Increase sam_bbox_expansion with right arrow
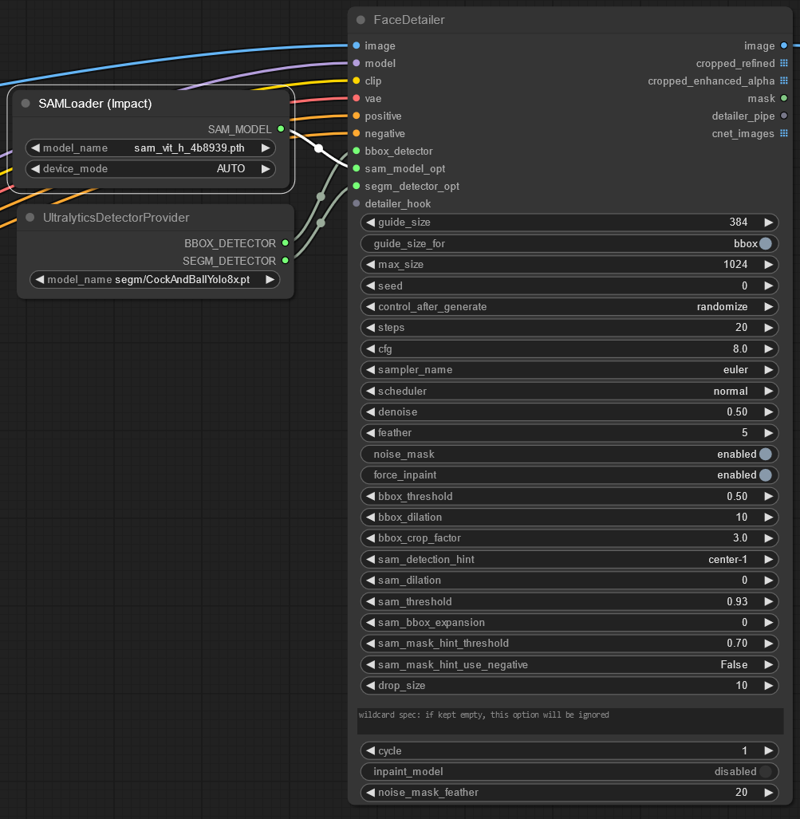Image resolution: width=800 pixels, height=819 pixels. [x=769, y=622]
